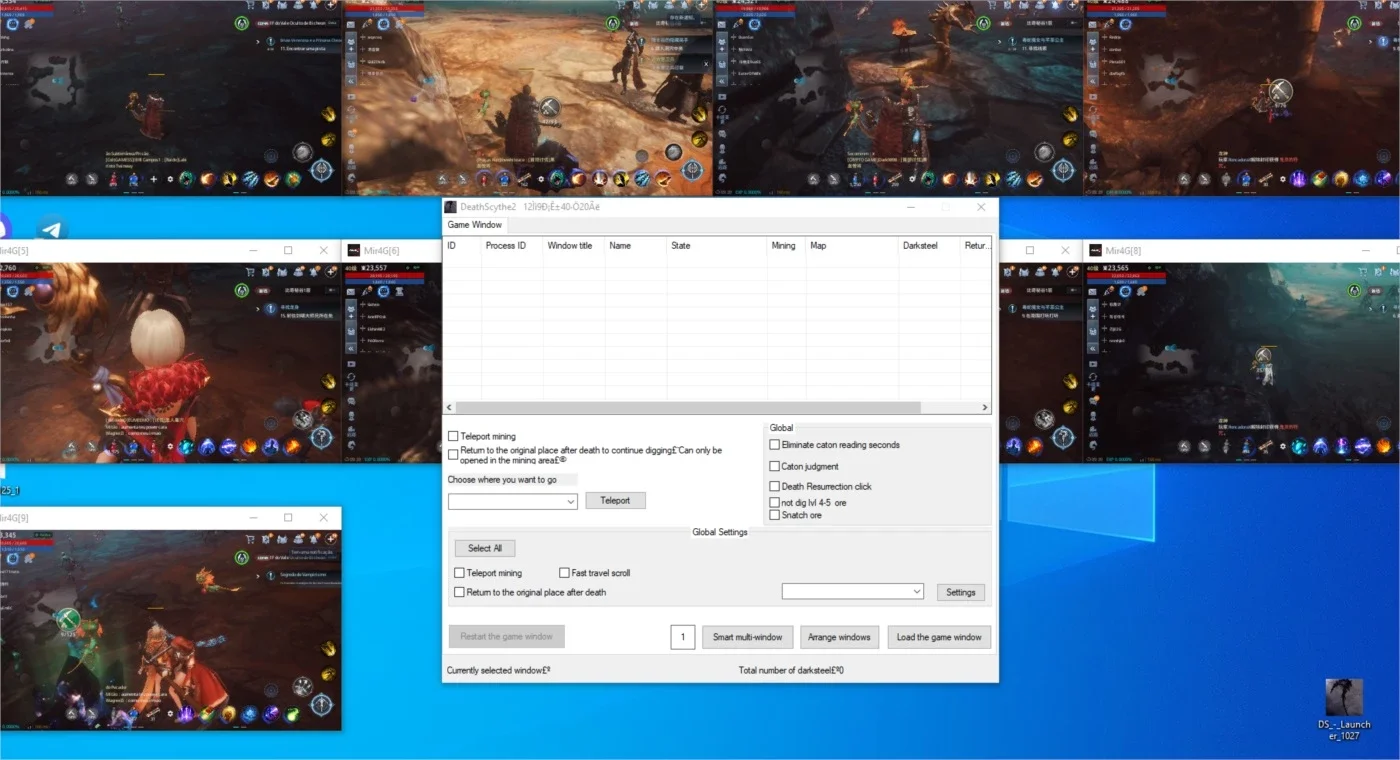Click the Mir4G[6] window title icon
1400x760 pixels.
[x=352, y=250]
